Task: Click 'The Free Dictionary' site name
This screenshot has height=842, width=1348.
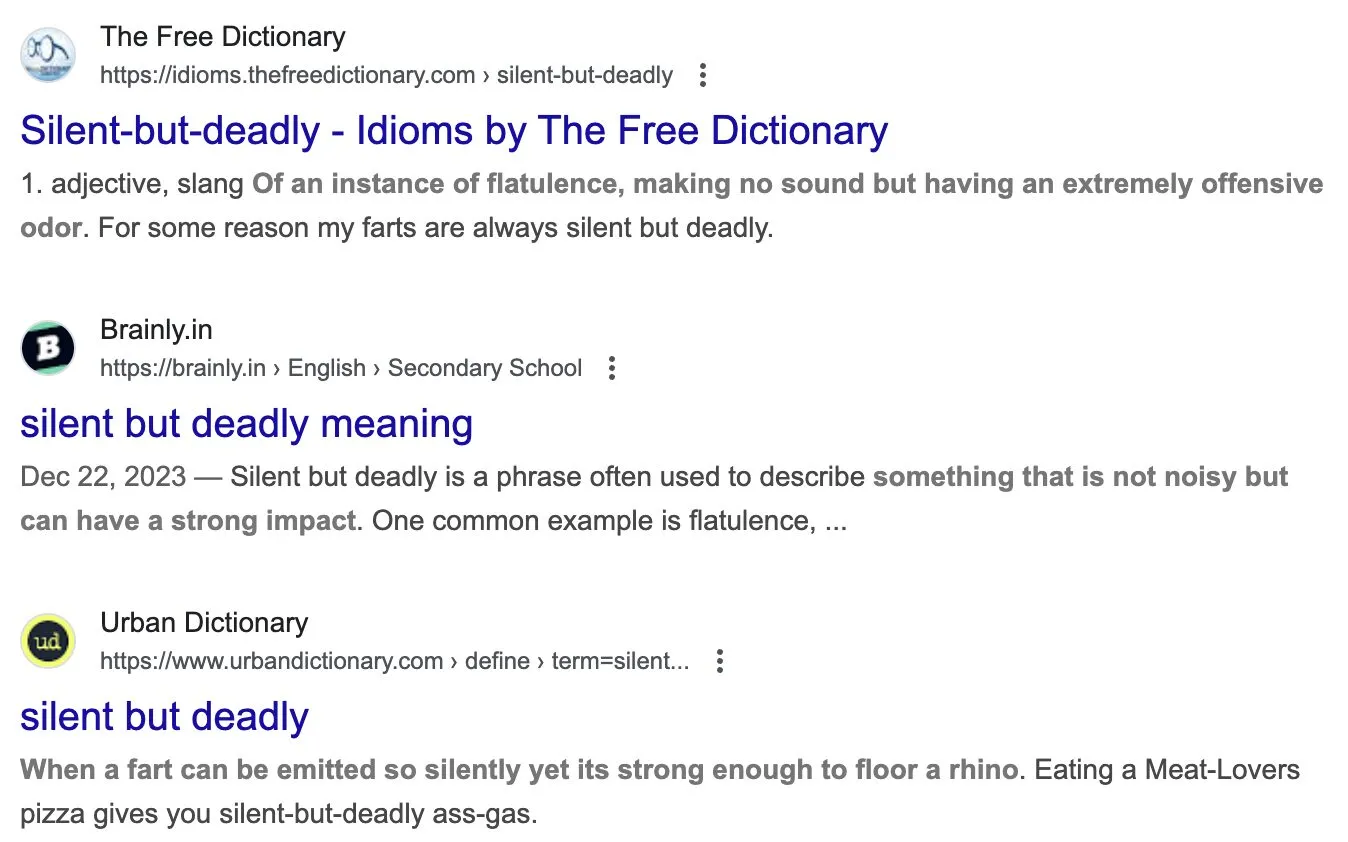Action: pyautogui.click(x=222, y=37)
